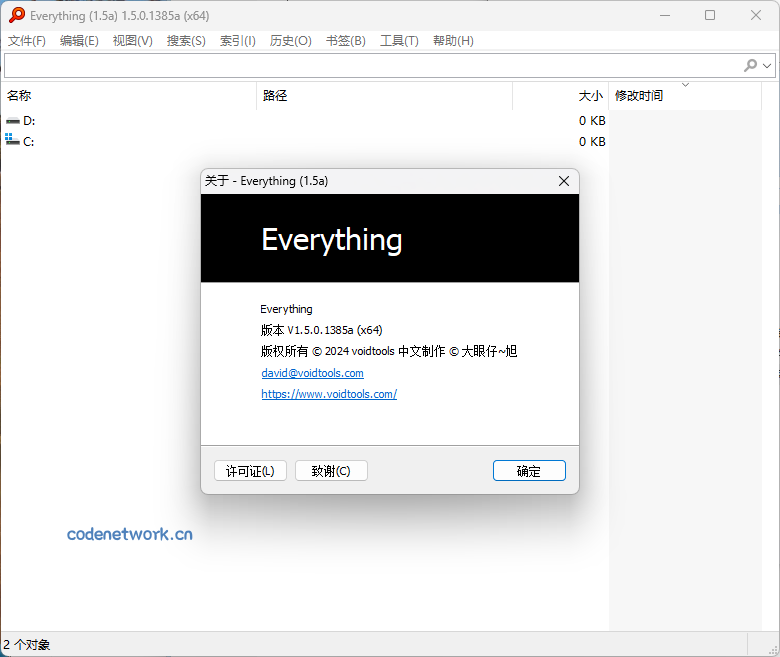The width and height of the screenshot is (780, 657).
Task: Open the 文件(F) menu
Action: 27,41
